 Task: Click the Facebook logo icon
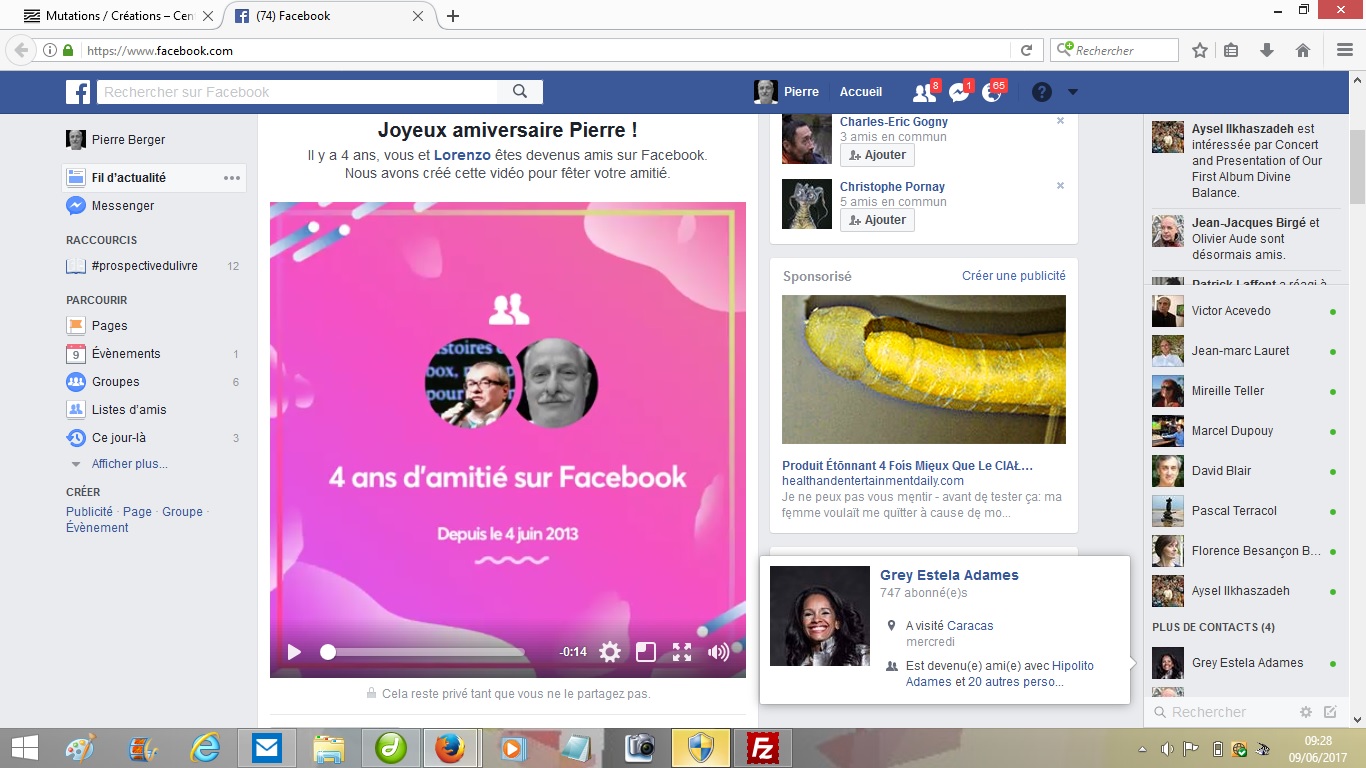coord(78,92)
